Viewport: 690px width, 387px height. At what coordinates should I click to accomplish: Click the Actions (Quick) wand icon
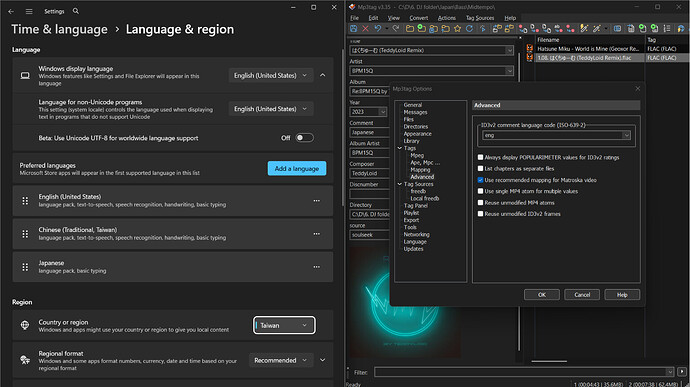coord(597,29)
